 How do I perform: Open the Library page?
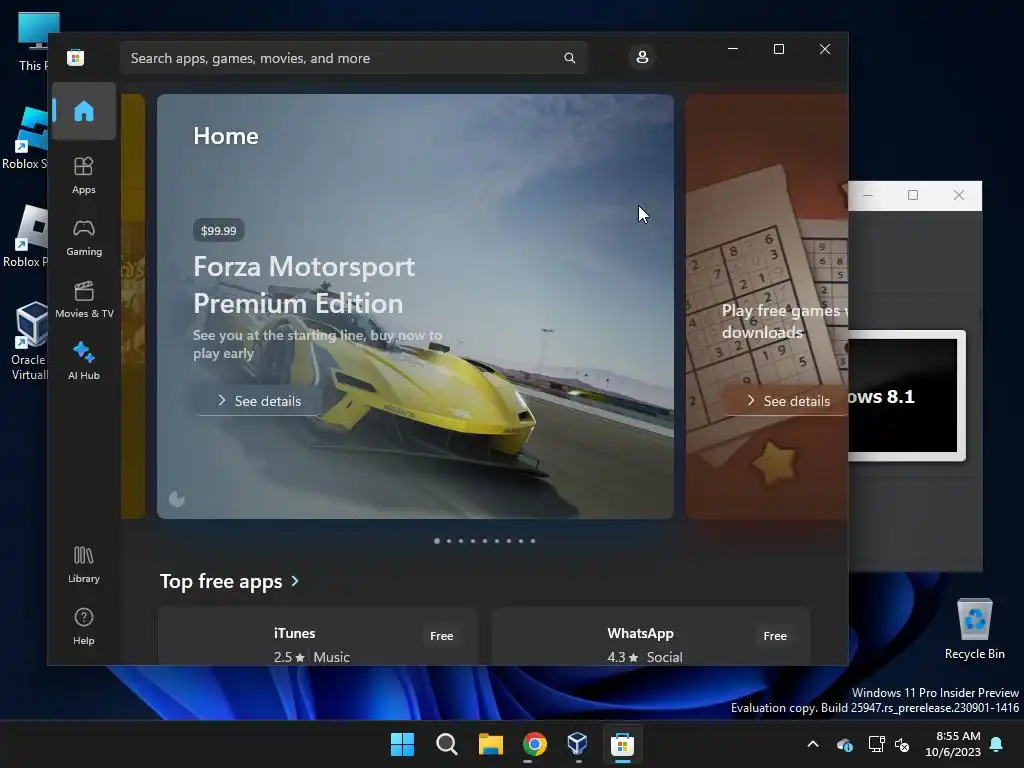84,564
